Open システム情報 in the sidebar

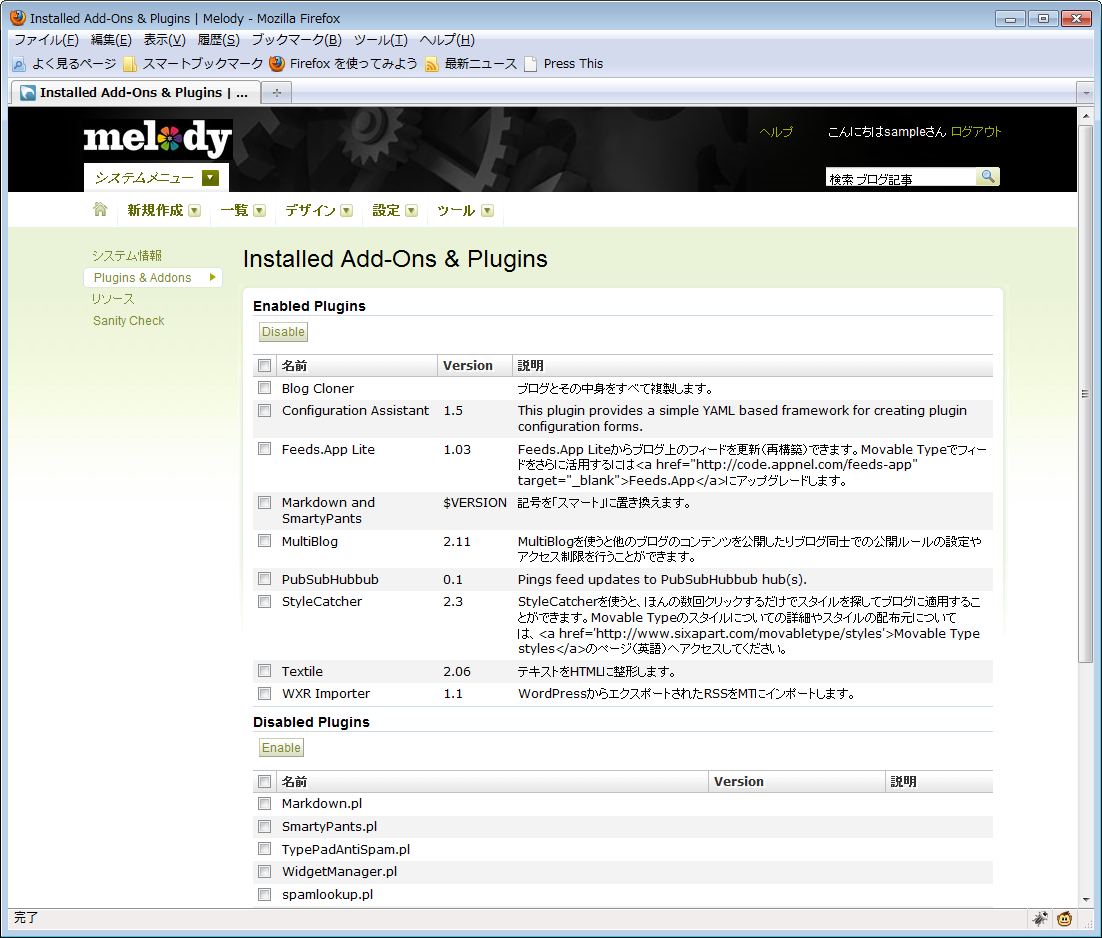(127, 255)
